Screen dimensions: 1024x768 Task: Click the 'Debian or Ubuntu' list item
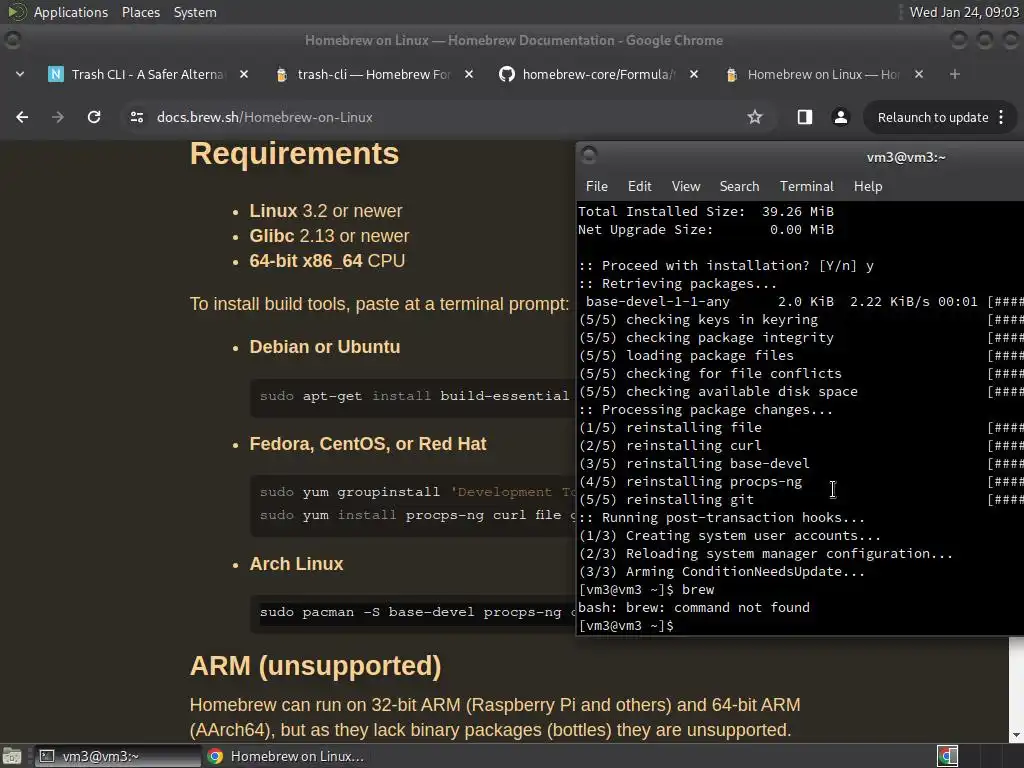[325, 347]
